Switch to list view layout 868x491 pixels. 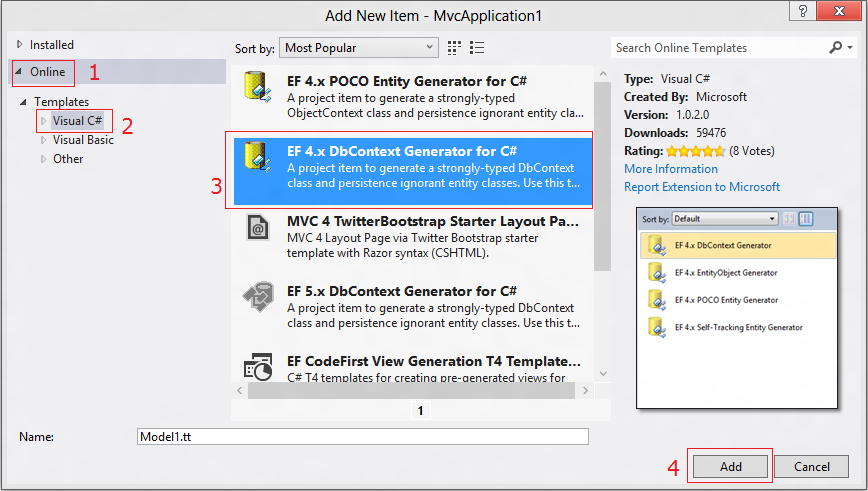(x=477, y=47)
